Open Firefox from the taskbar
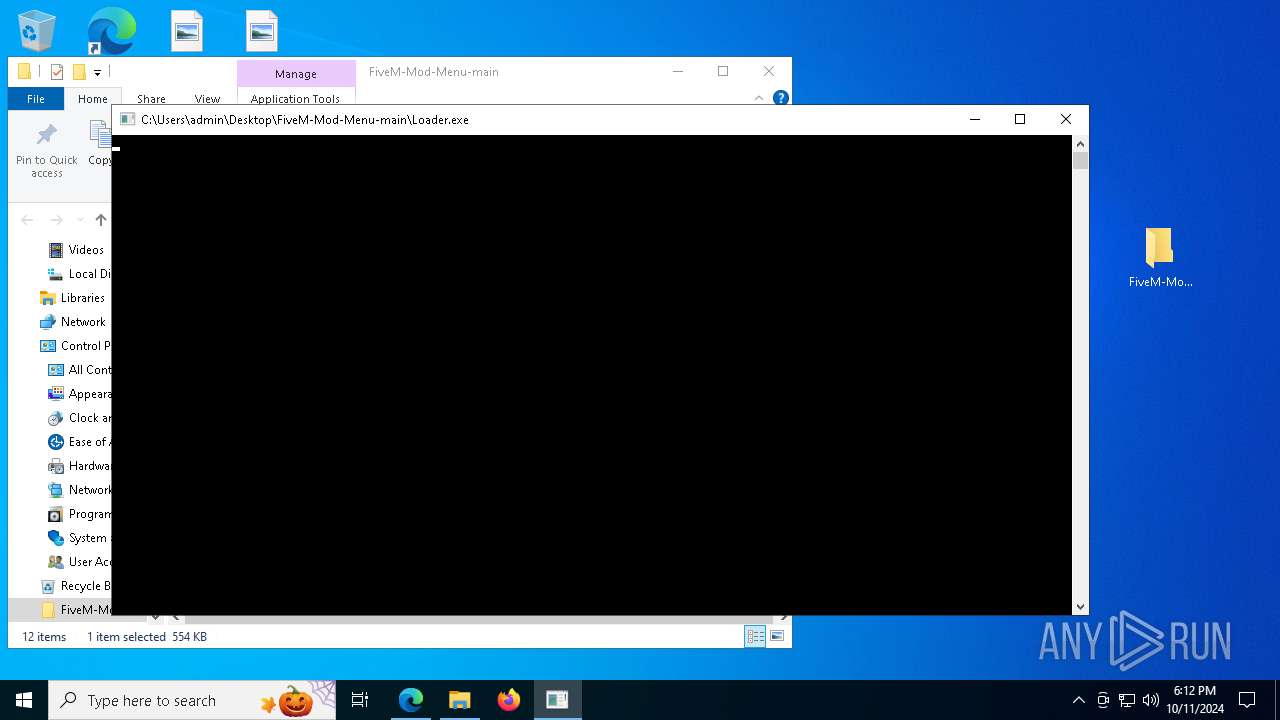Image resolution: width=1280 pixels, height=720 pixels. 509,700
